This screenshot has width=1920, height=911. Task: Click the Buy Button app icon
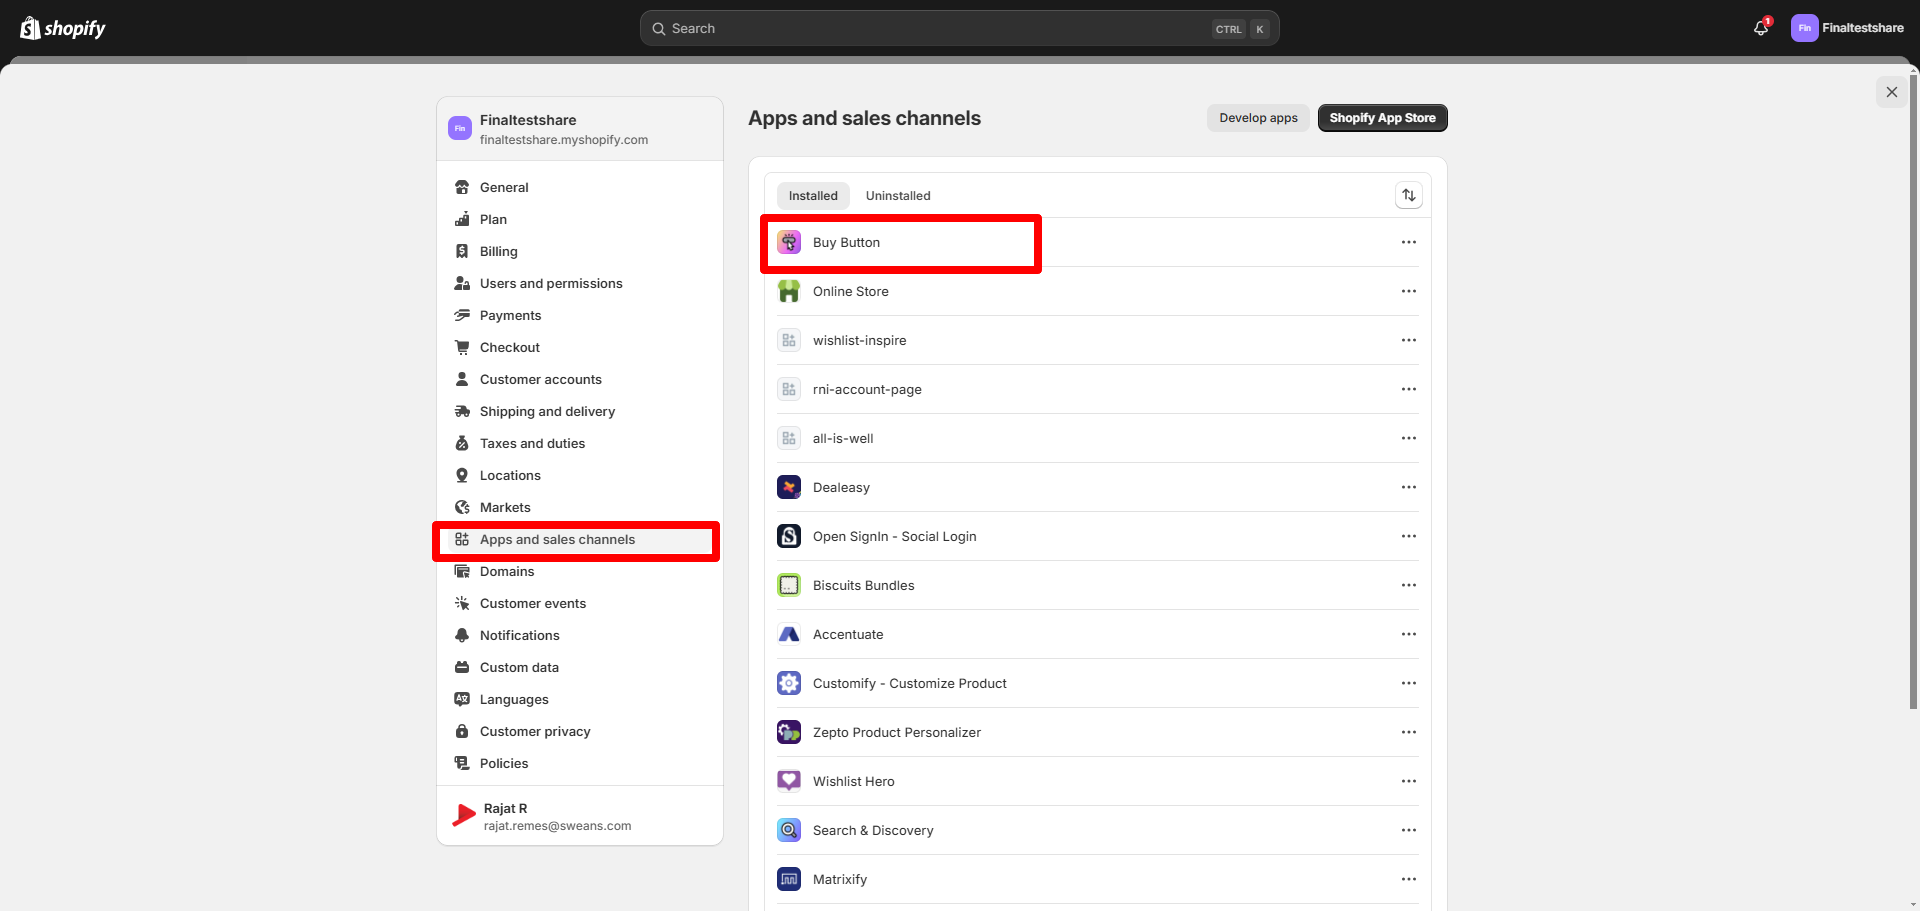[789, 242]
